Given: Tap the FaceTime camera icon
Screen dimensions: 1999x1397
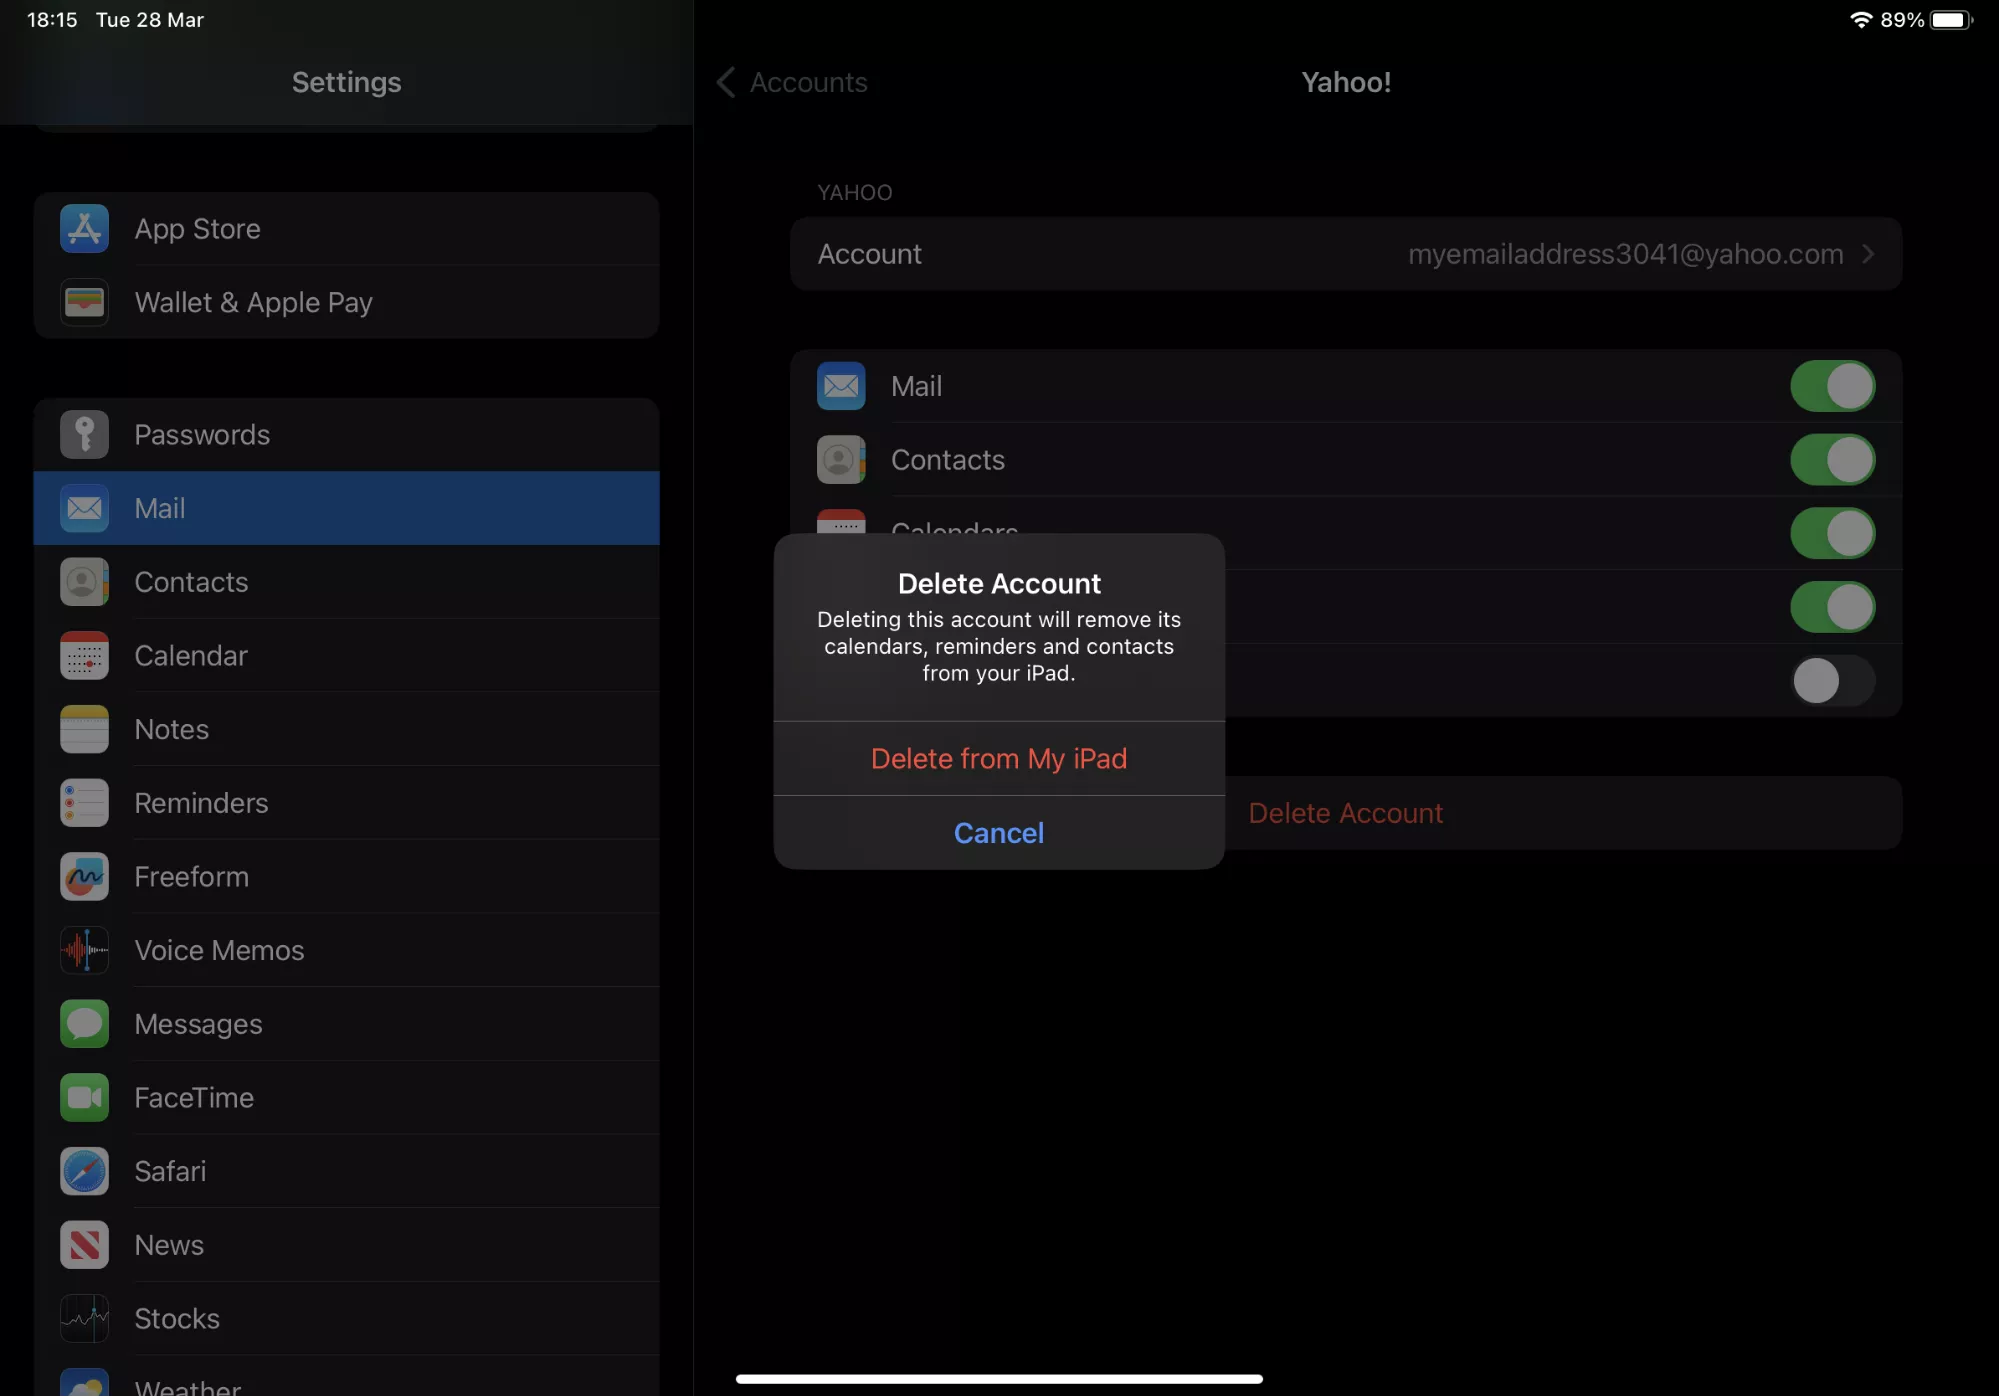Looking at the screenshot, I should [84, 1098].
